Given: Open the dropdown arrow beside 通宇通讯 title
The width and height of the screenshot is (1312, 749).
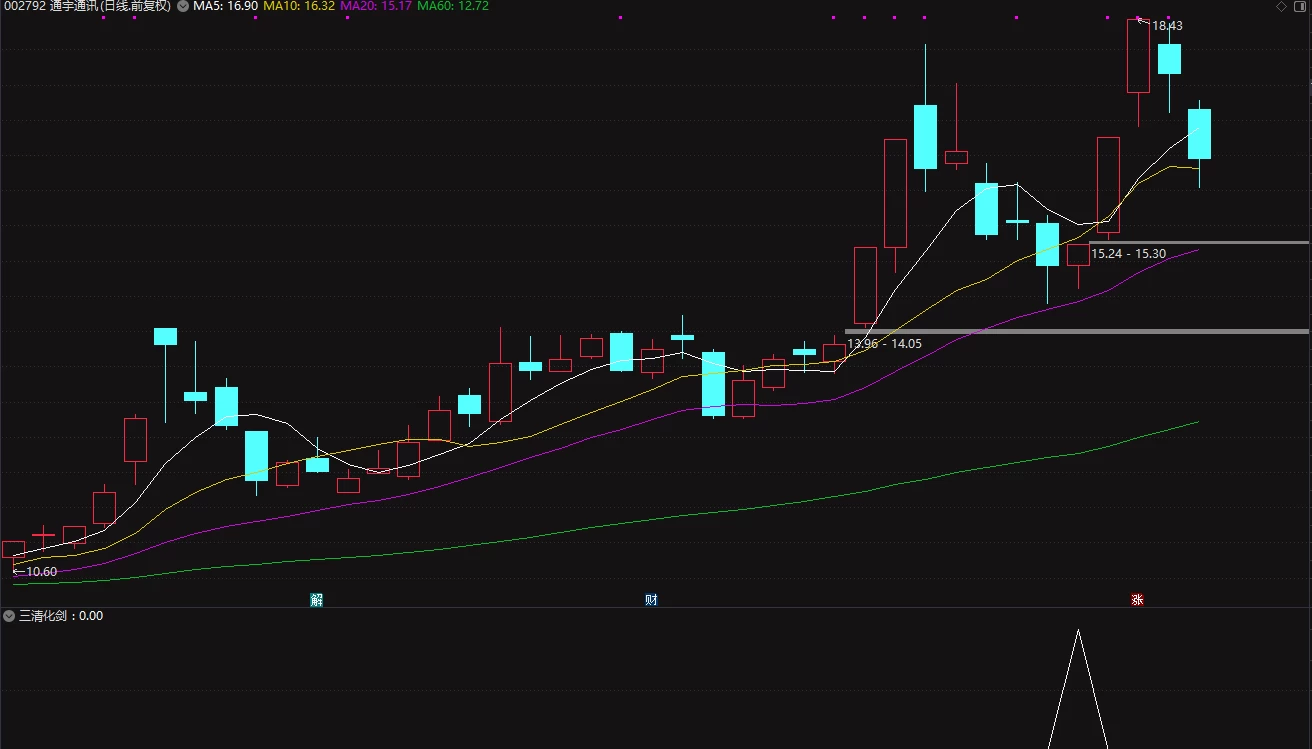Looking at the screenshot, I should click(182, 6).
